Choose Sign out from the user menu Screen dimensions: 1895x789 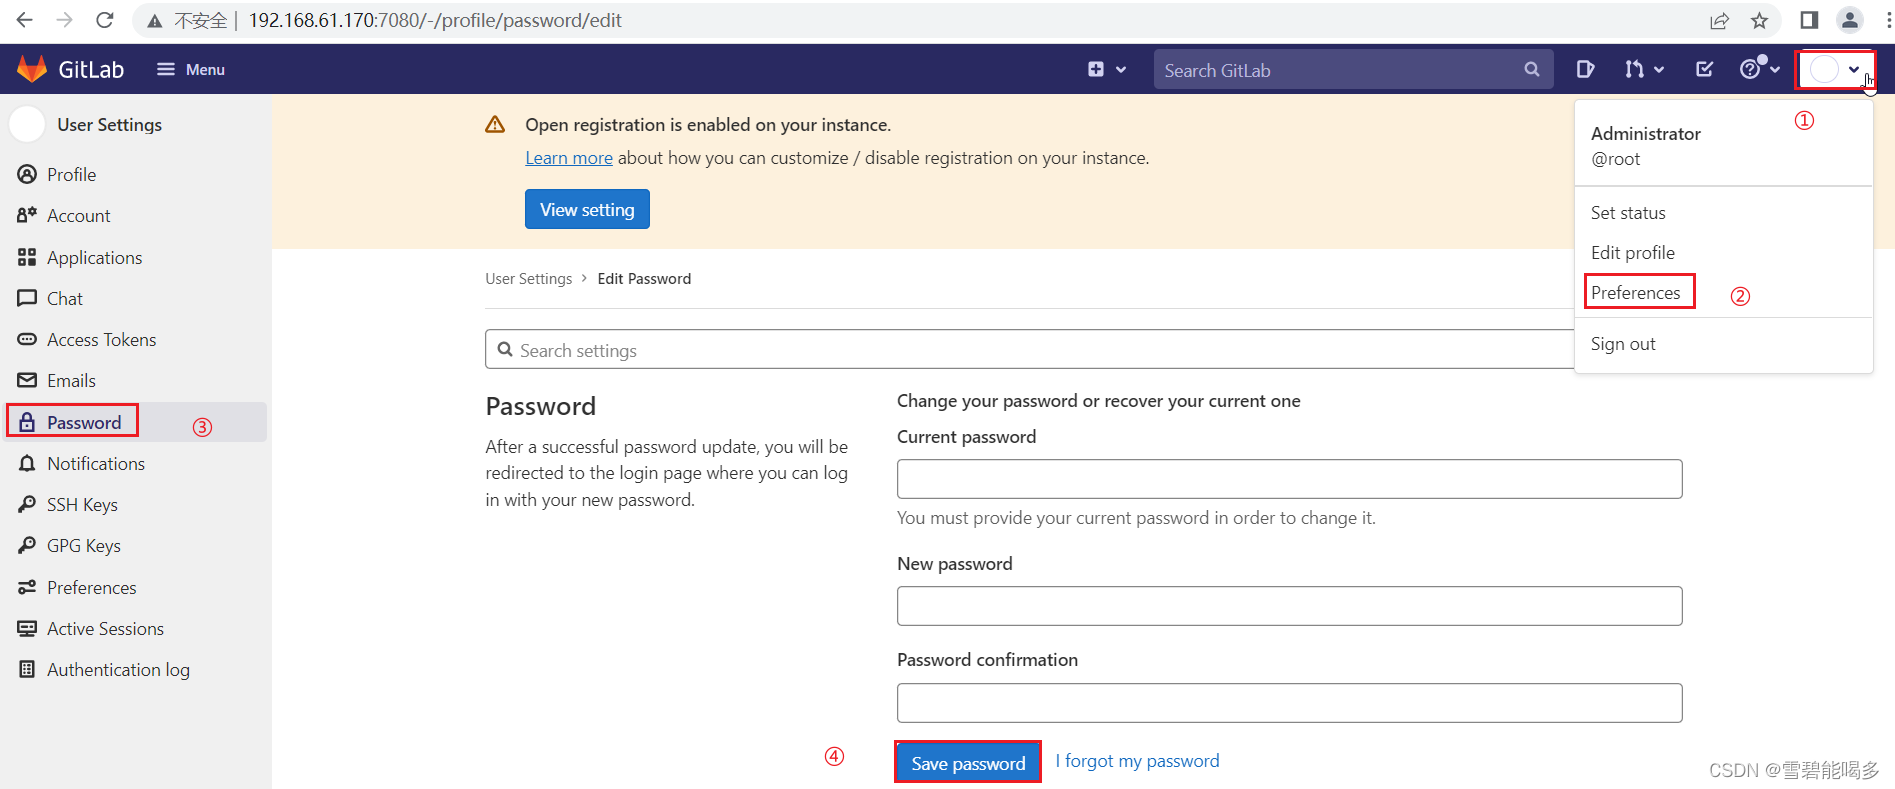[x=1622, y=344]
